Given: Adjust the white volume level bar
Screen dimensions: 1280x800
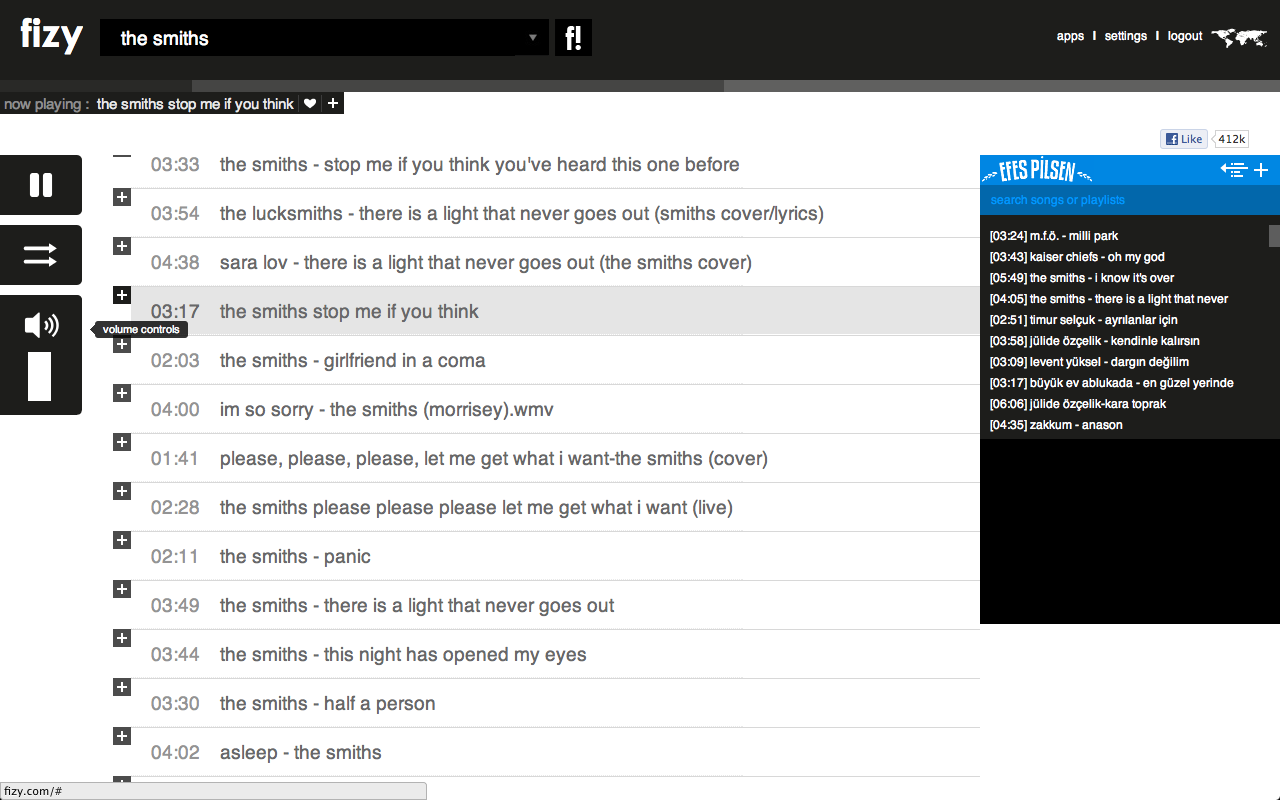Looking at the screenshot, I should [x=39, y=376].
